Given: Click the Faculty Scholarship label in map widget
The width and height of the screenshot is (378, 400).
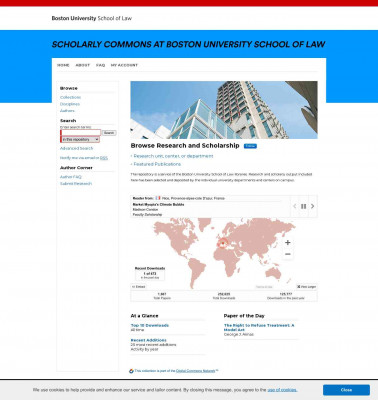Looking at the screenshot, I should click(147, 215).
